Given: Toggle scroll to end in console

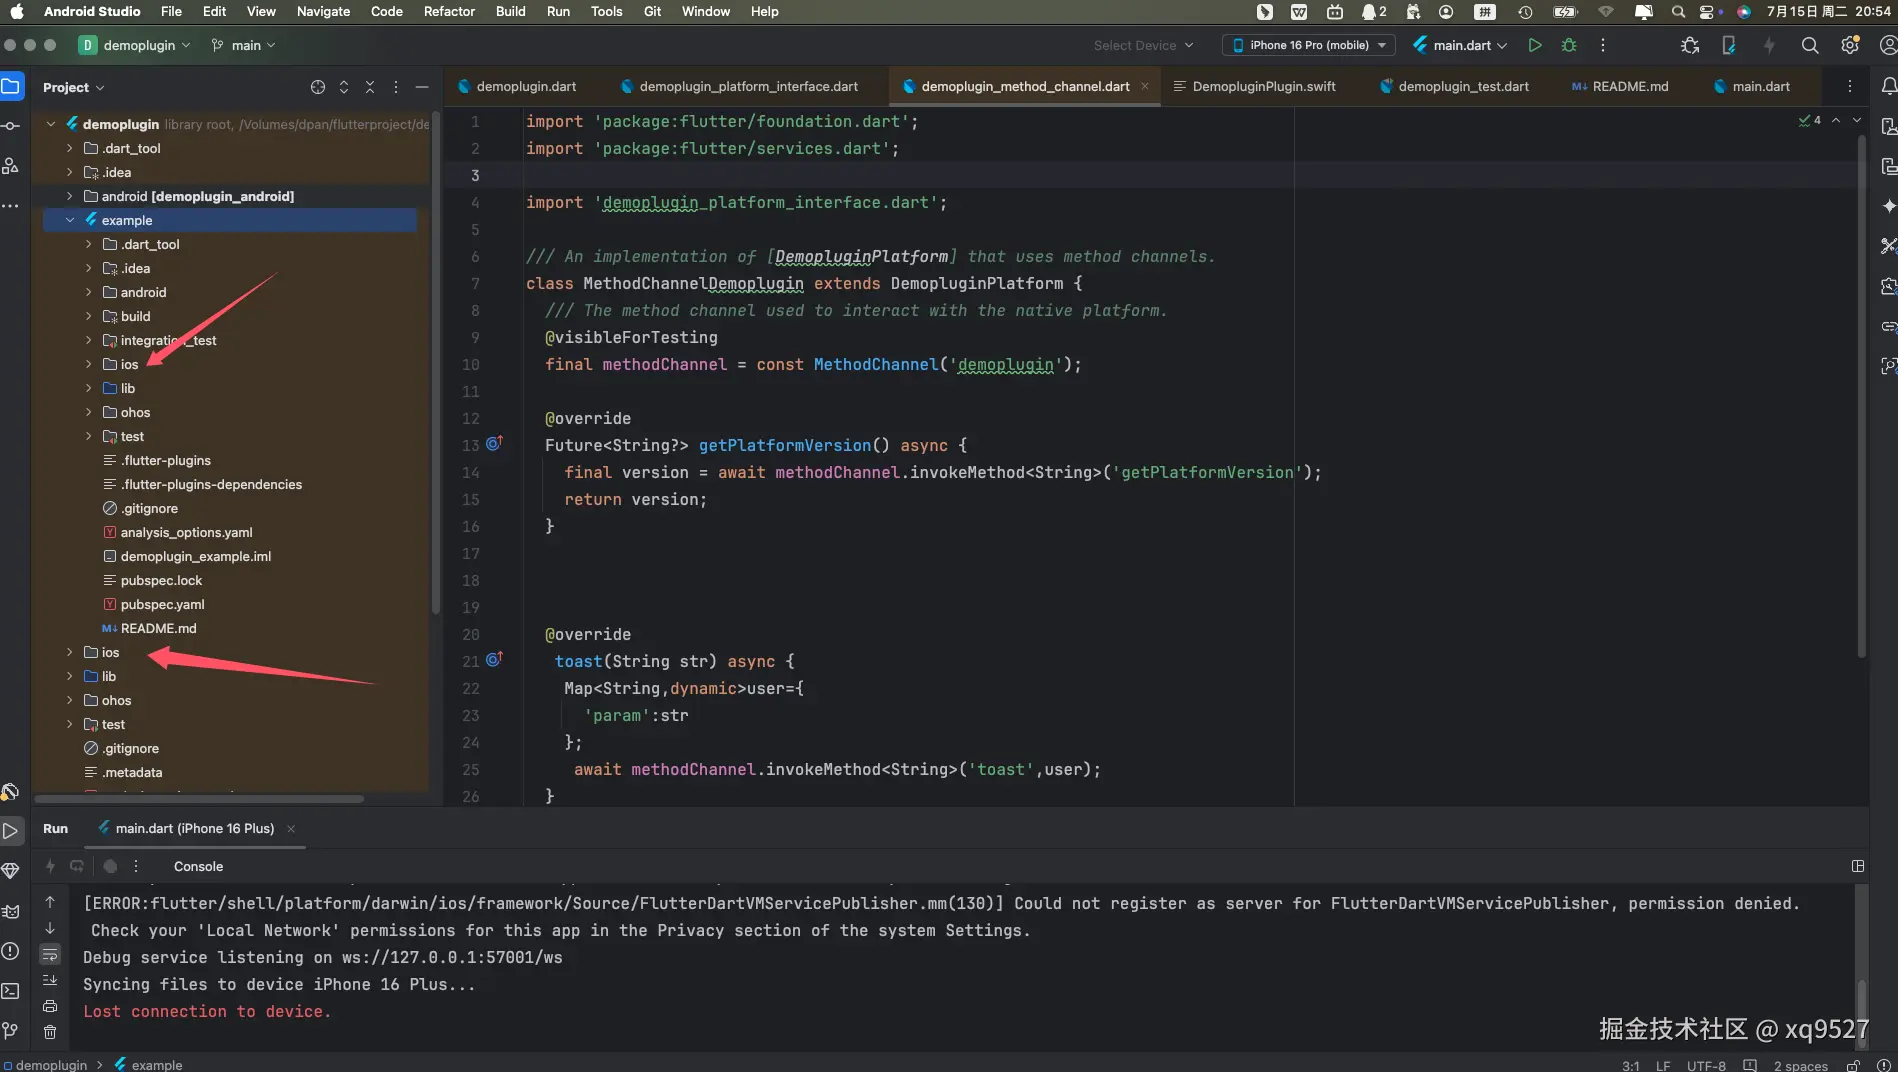Looking at the screenshot, I should [50, 980].
